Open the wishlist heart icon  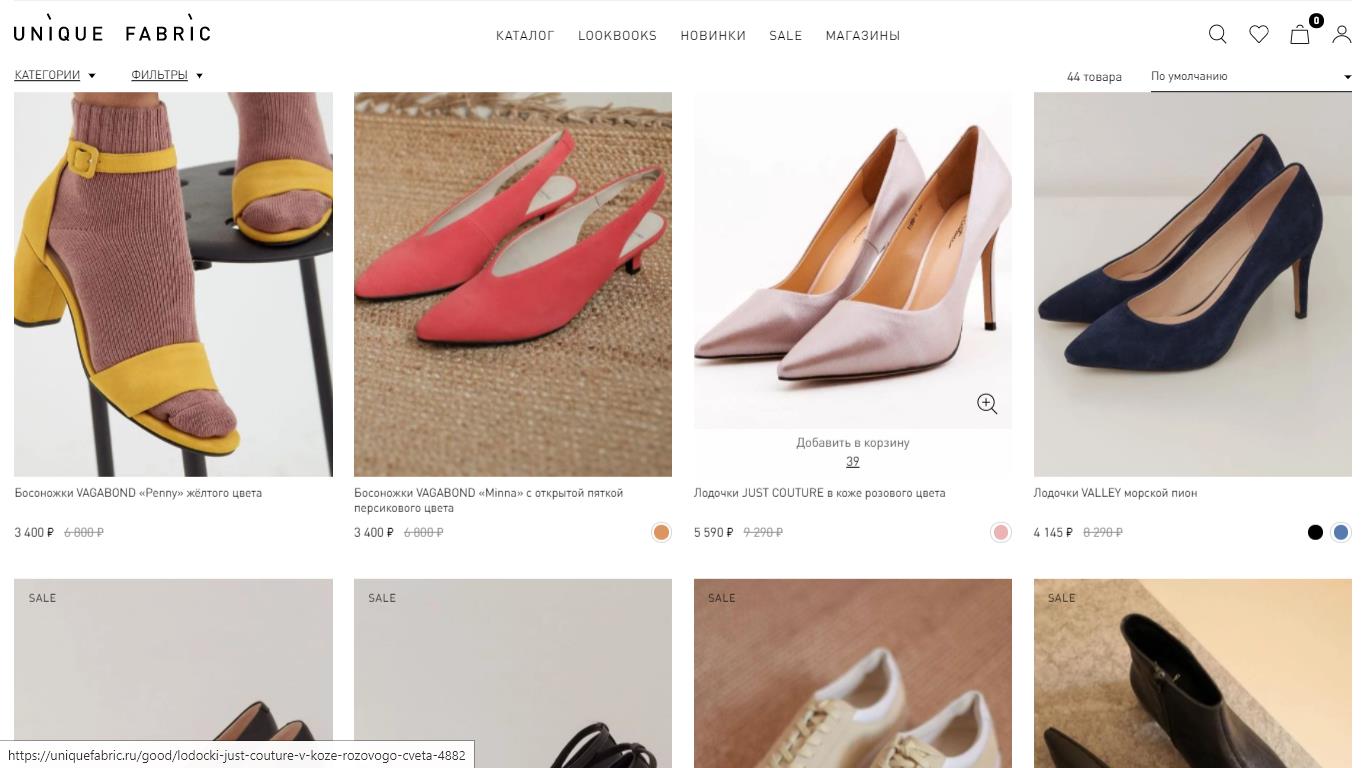coord(1259,34)
